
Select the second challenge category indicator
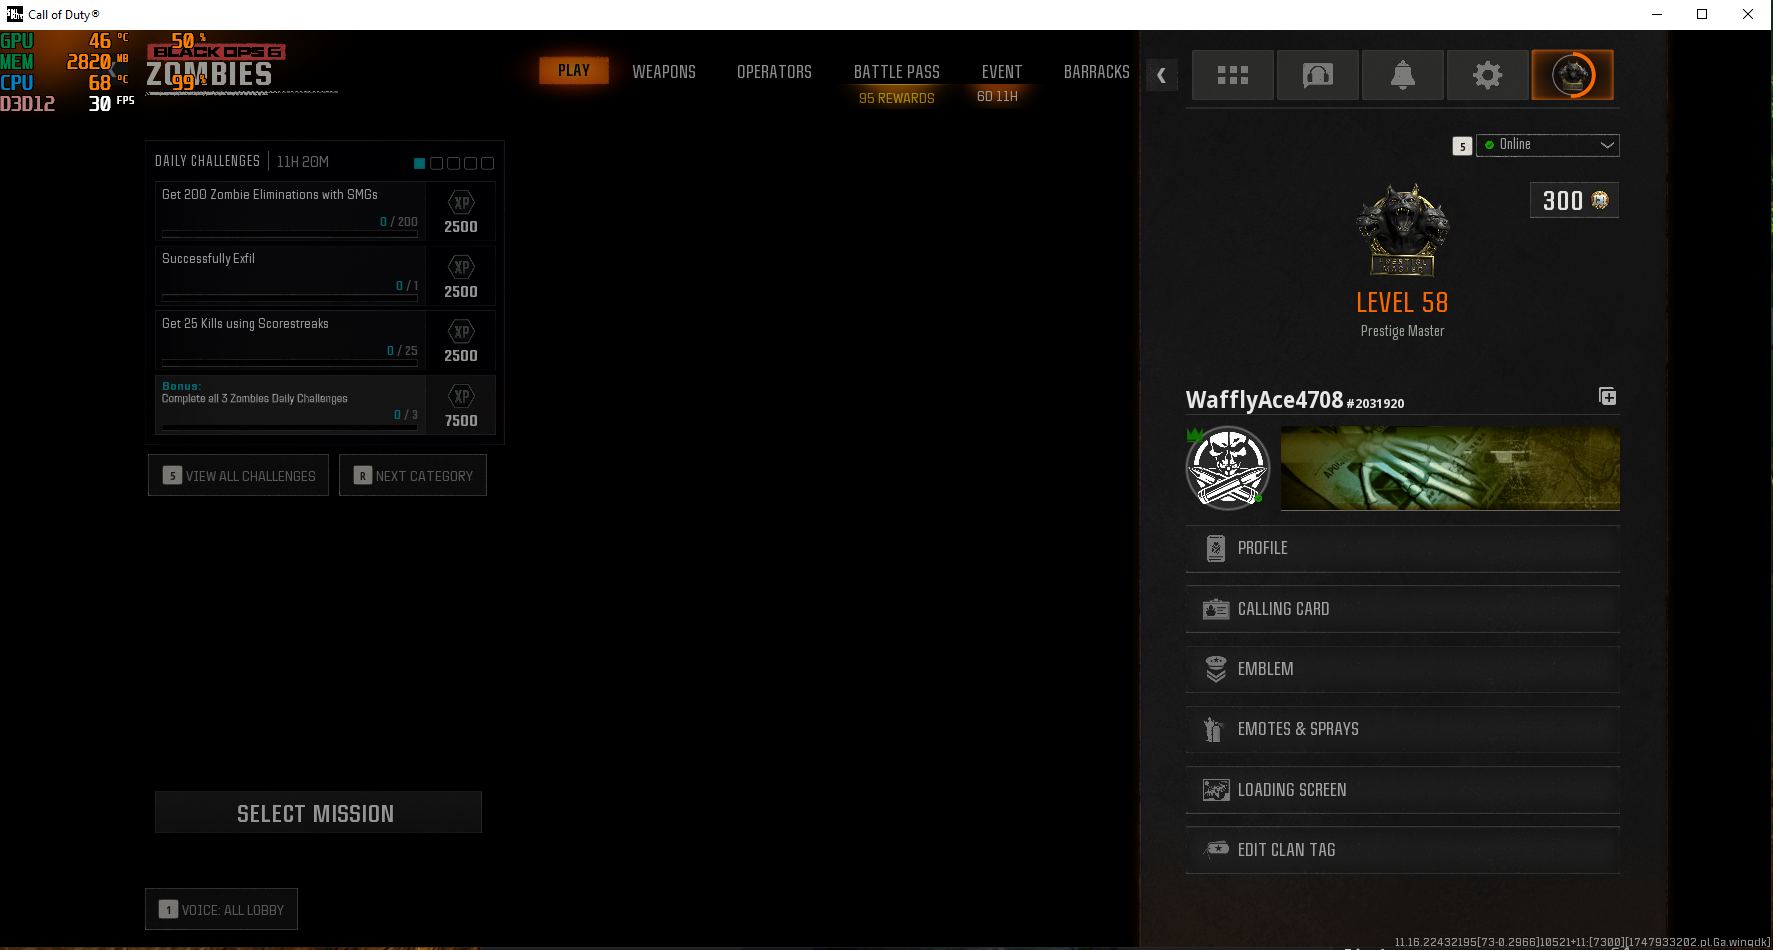tap(437, 163)
